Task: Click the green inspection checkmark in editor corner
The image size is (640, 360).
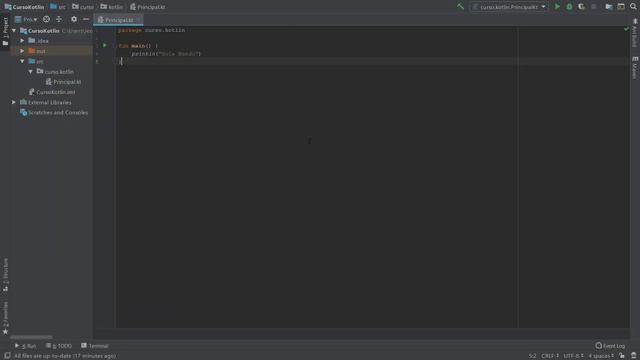Action: pos(626,29)
